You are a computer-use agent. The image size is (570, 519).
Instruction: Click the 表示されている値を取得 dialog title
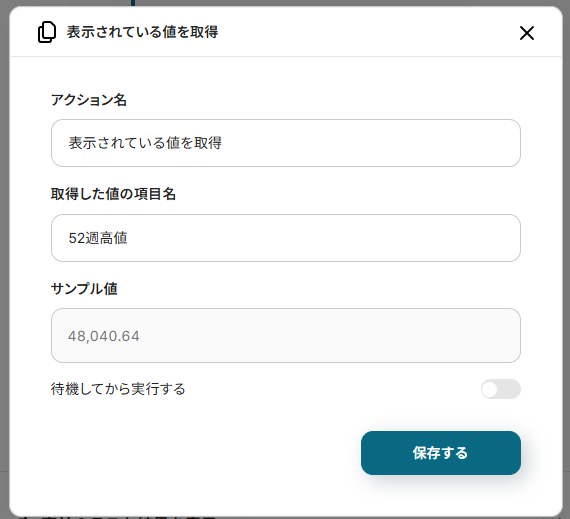(x=142, y=32)
